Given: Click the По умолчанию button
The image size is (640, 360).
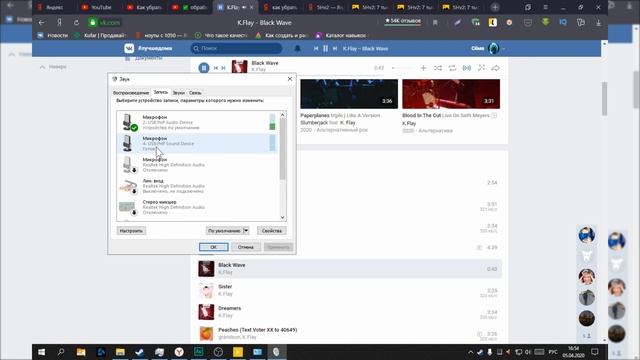Looking at the screenshot, I should pyautogui.click(x=224, y=231).
